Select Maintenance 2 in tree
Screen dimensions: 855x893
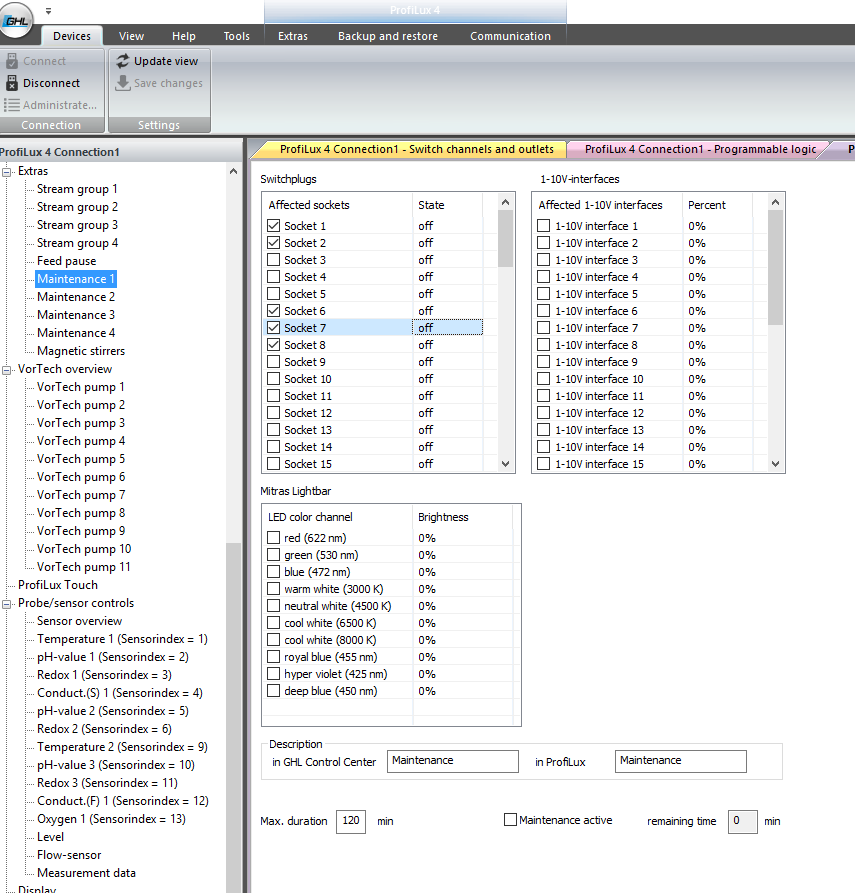coord(76,297)
